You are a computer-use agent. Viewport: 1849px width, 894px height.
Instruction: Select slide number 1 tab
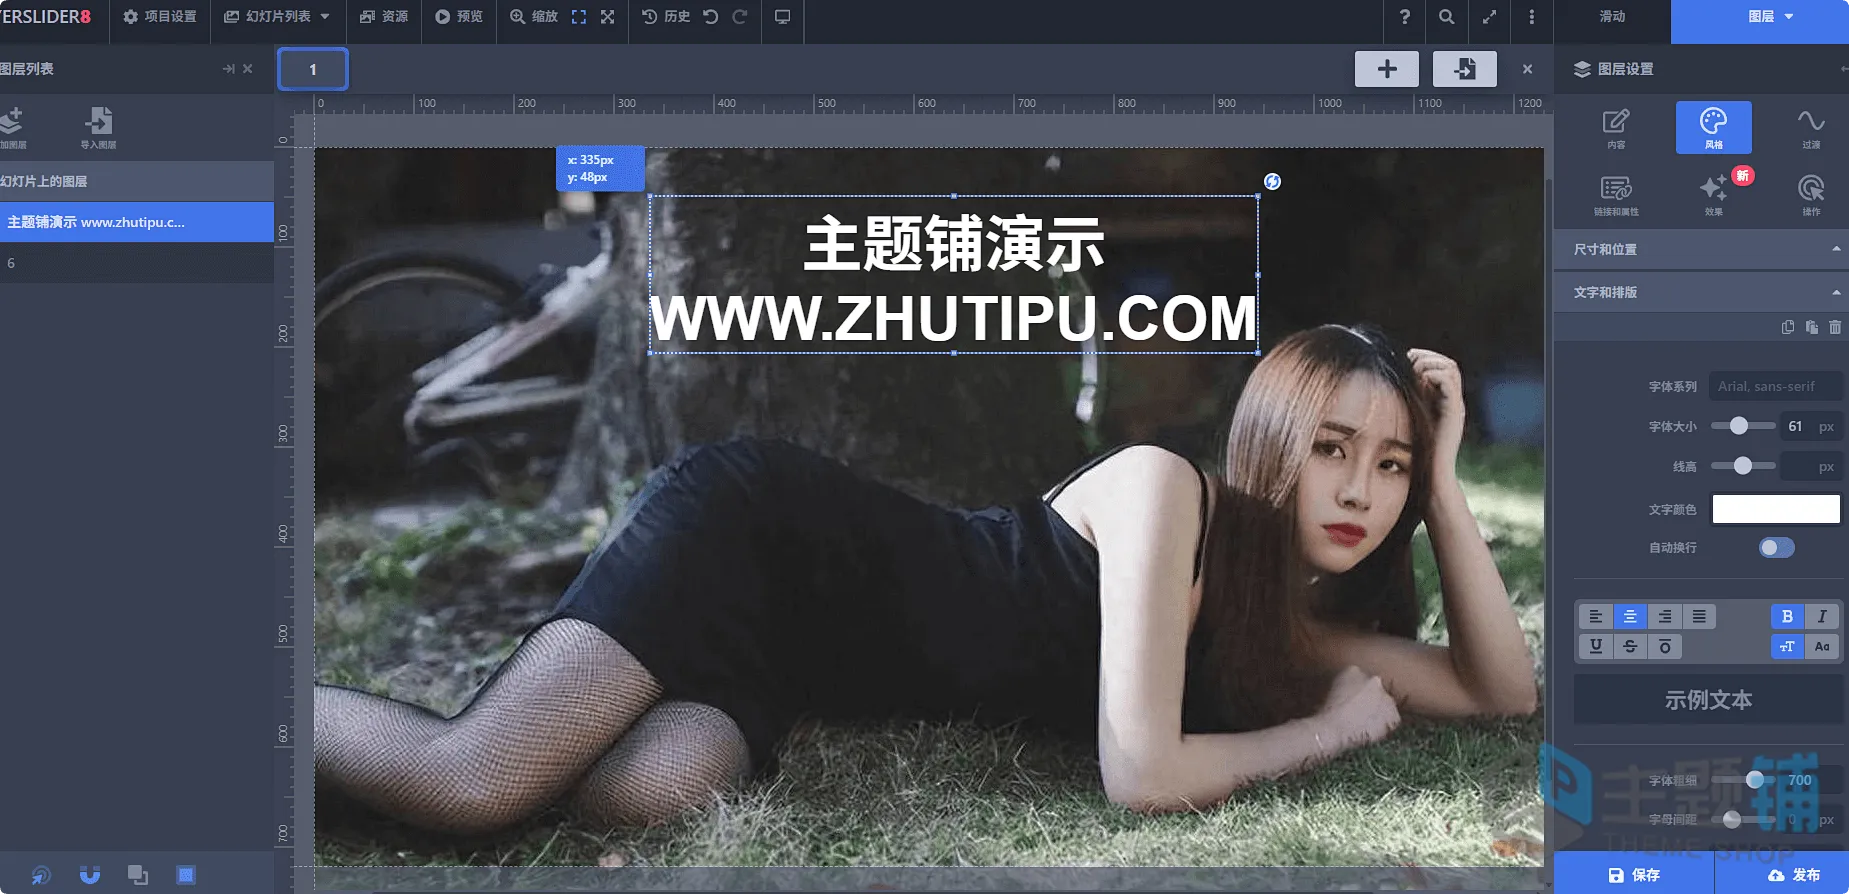pos(313,69)
